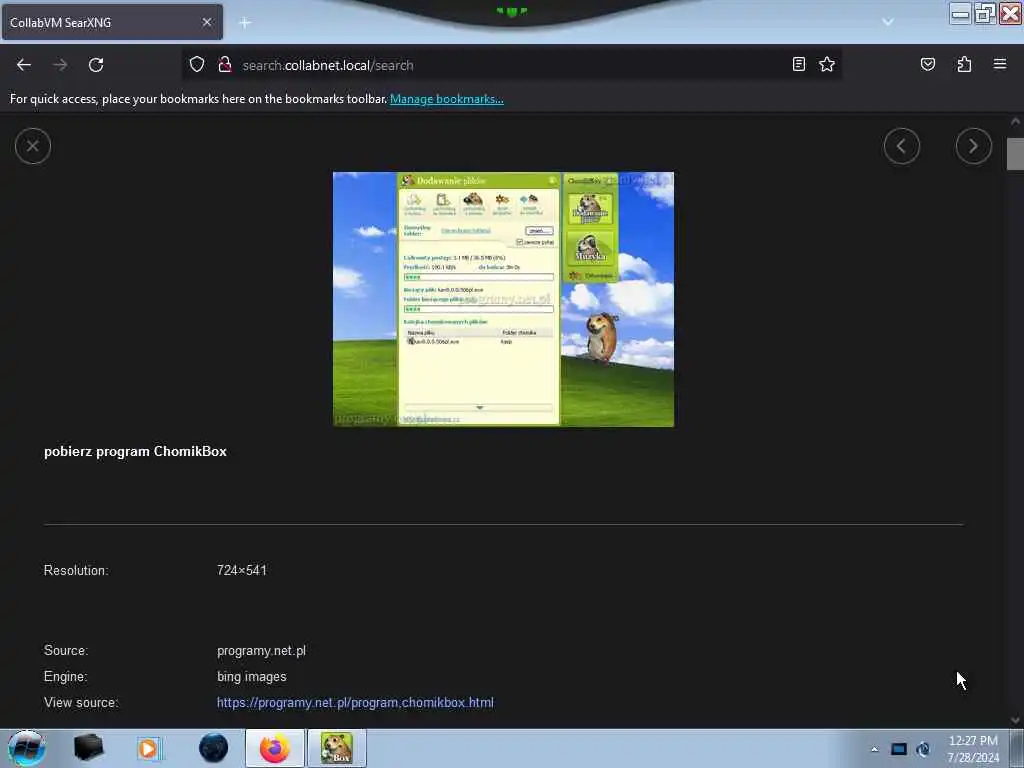Open the media player taskbar icon
This screenshot has width=1024, height=768.
(148, 748)
